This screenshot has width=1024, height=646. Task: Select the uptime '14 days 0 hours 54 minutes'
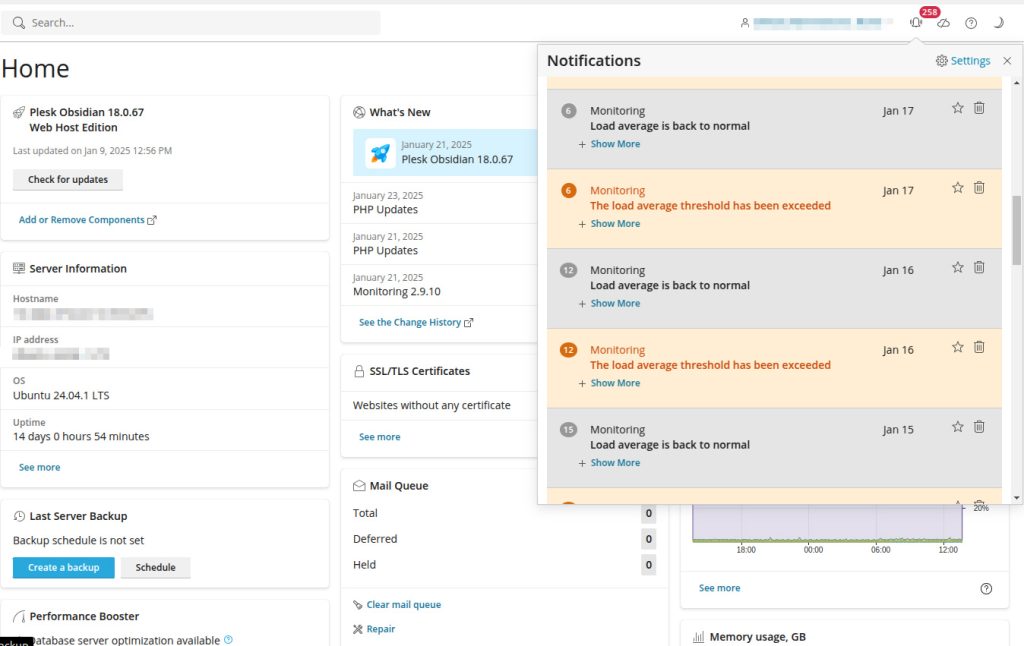pyautogui.click(x=81, y=436)
